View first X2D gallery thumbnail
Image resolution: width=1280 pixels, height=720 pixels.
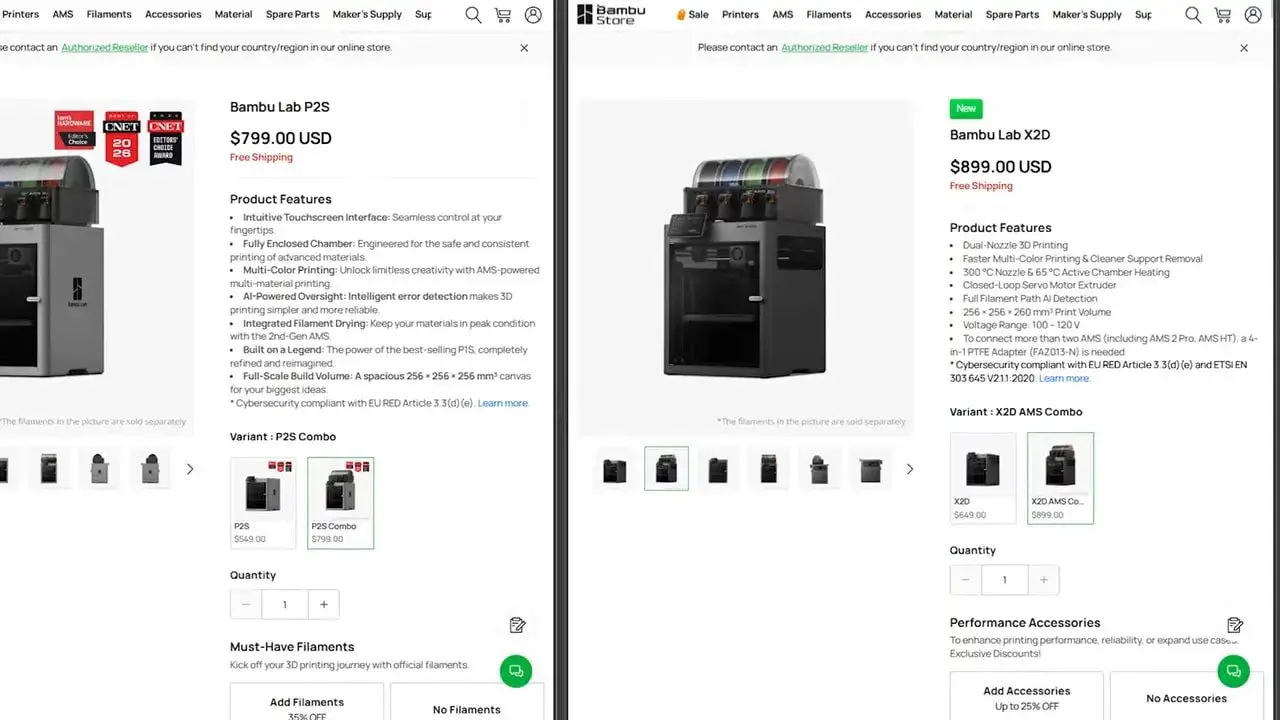616,469
